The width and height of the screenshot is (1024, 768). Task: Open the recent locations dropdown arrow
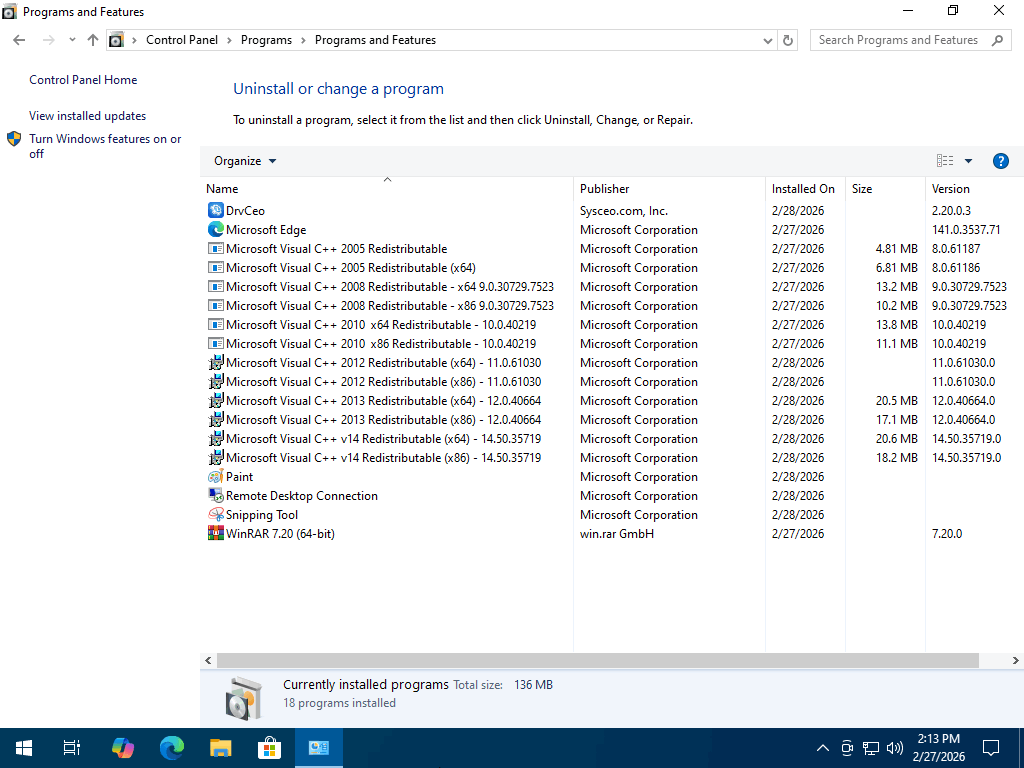[x=72, y=40]
